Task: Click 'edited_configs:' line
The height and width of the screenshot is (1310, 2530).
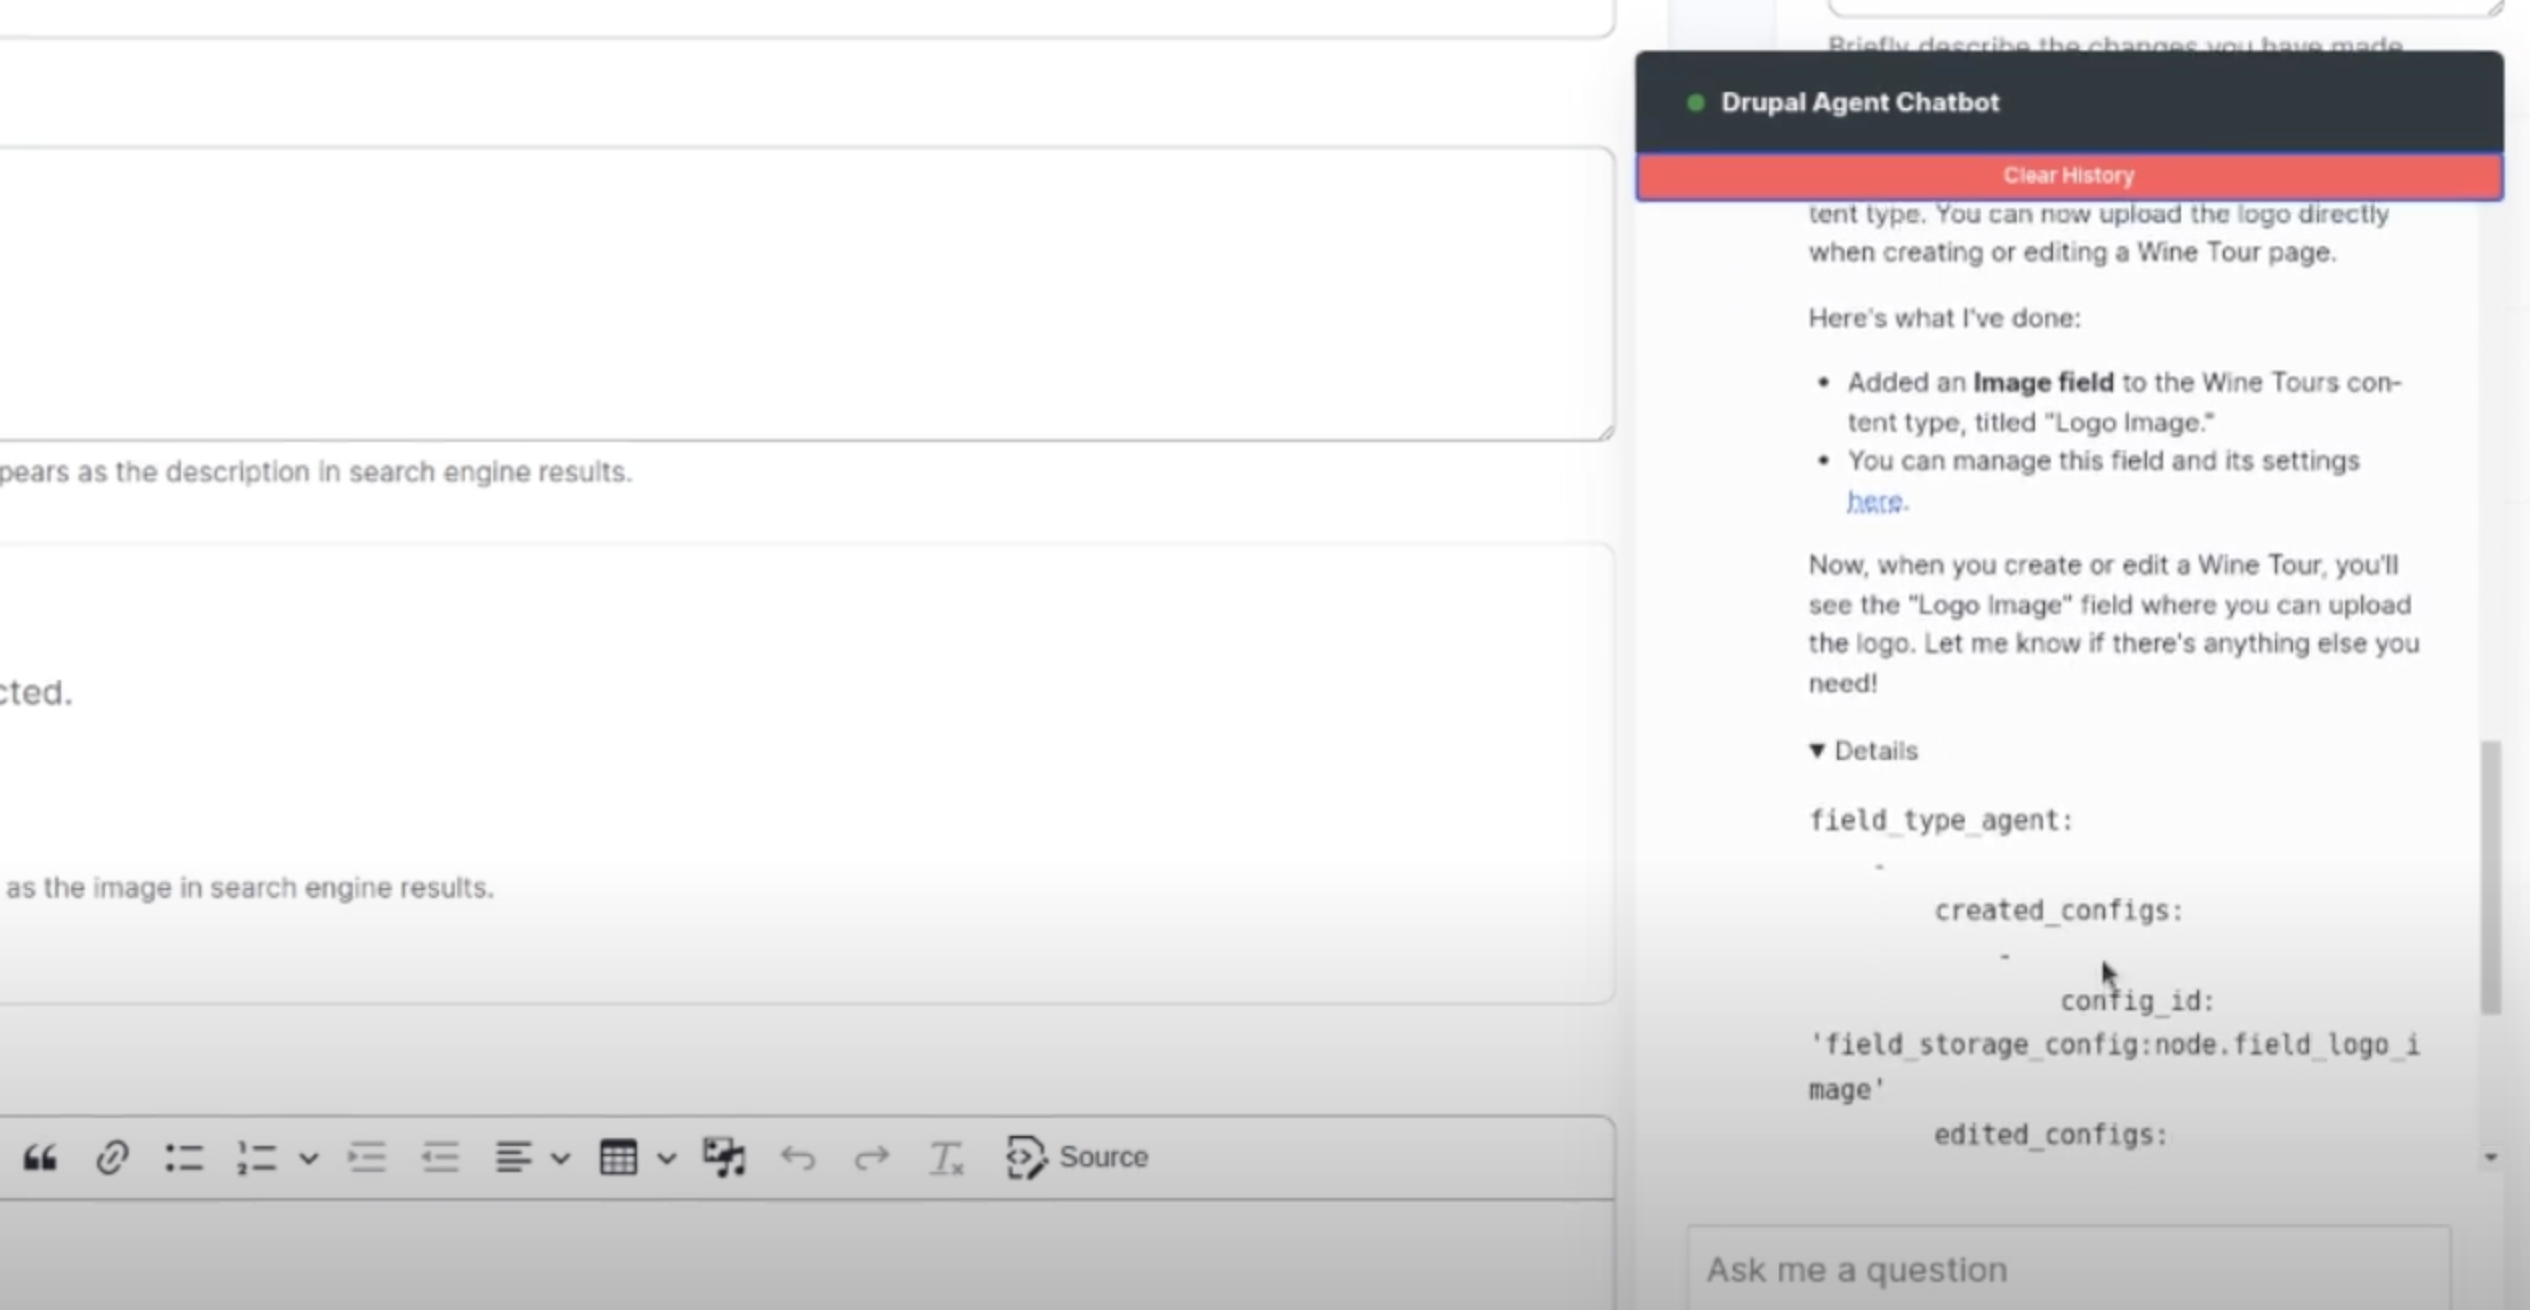Action: (2050, 1135)
